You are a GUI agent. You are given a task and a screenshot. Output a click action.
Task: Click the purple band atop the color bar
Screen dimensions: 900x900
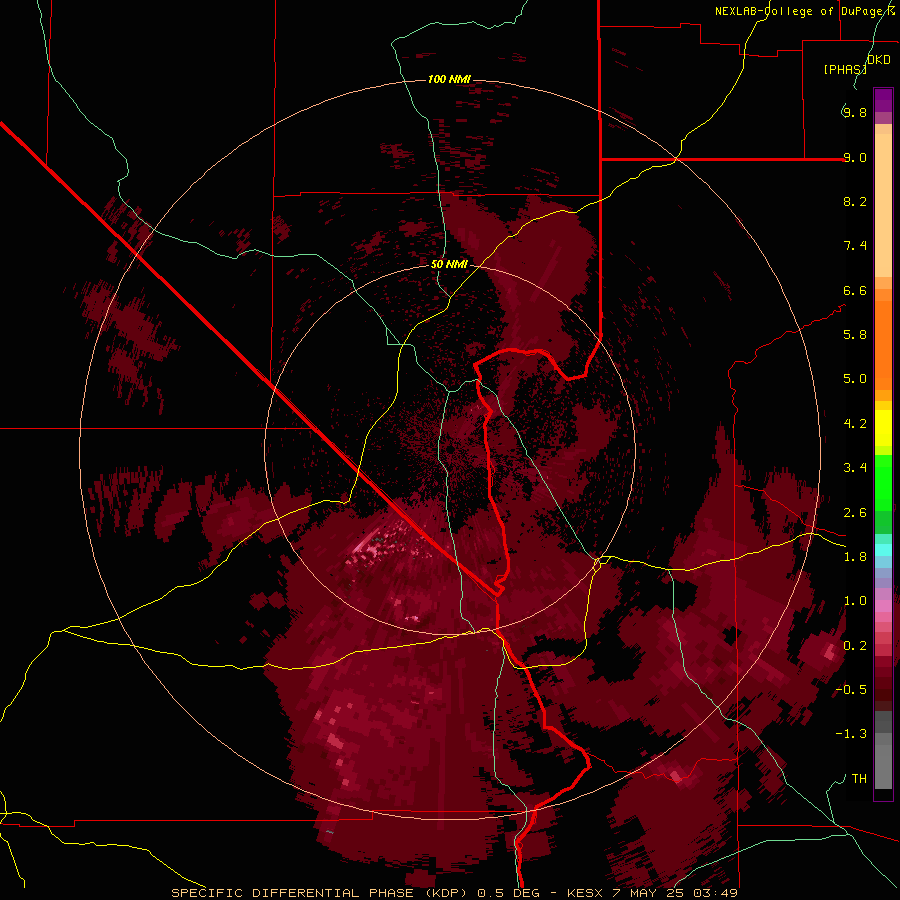click(883, 100)
